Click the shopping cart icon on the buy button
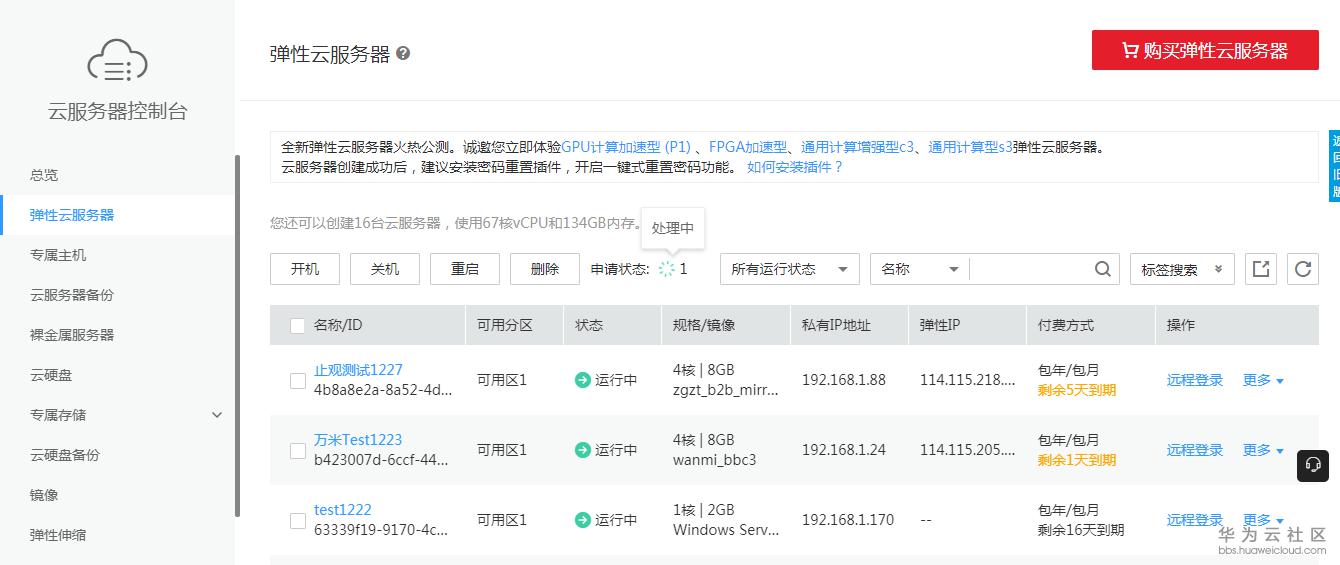The width and height of the screenshot is (1340, 565). [x=1130, y=50]
